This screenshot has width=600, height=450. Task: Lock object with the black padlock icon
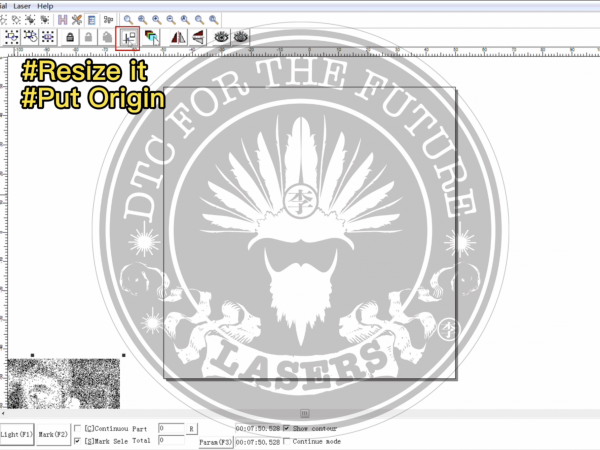tap(70, 37)
